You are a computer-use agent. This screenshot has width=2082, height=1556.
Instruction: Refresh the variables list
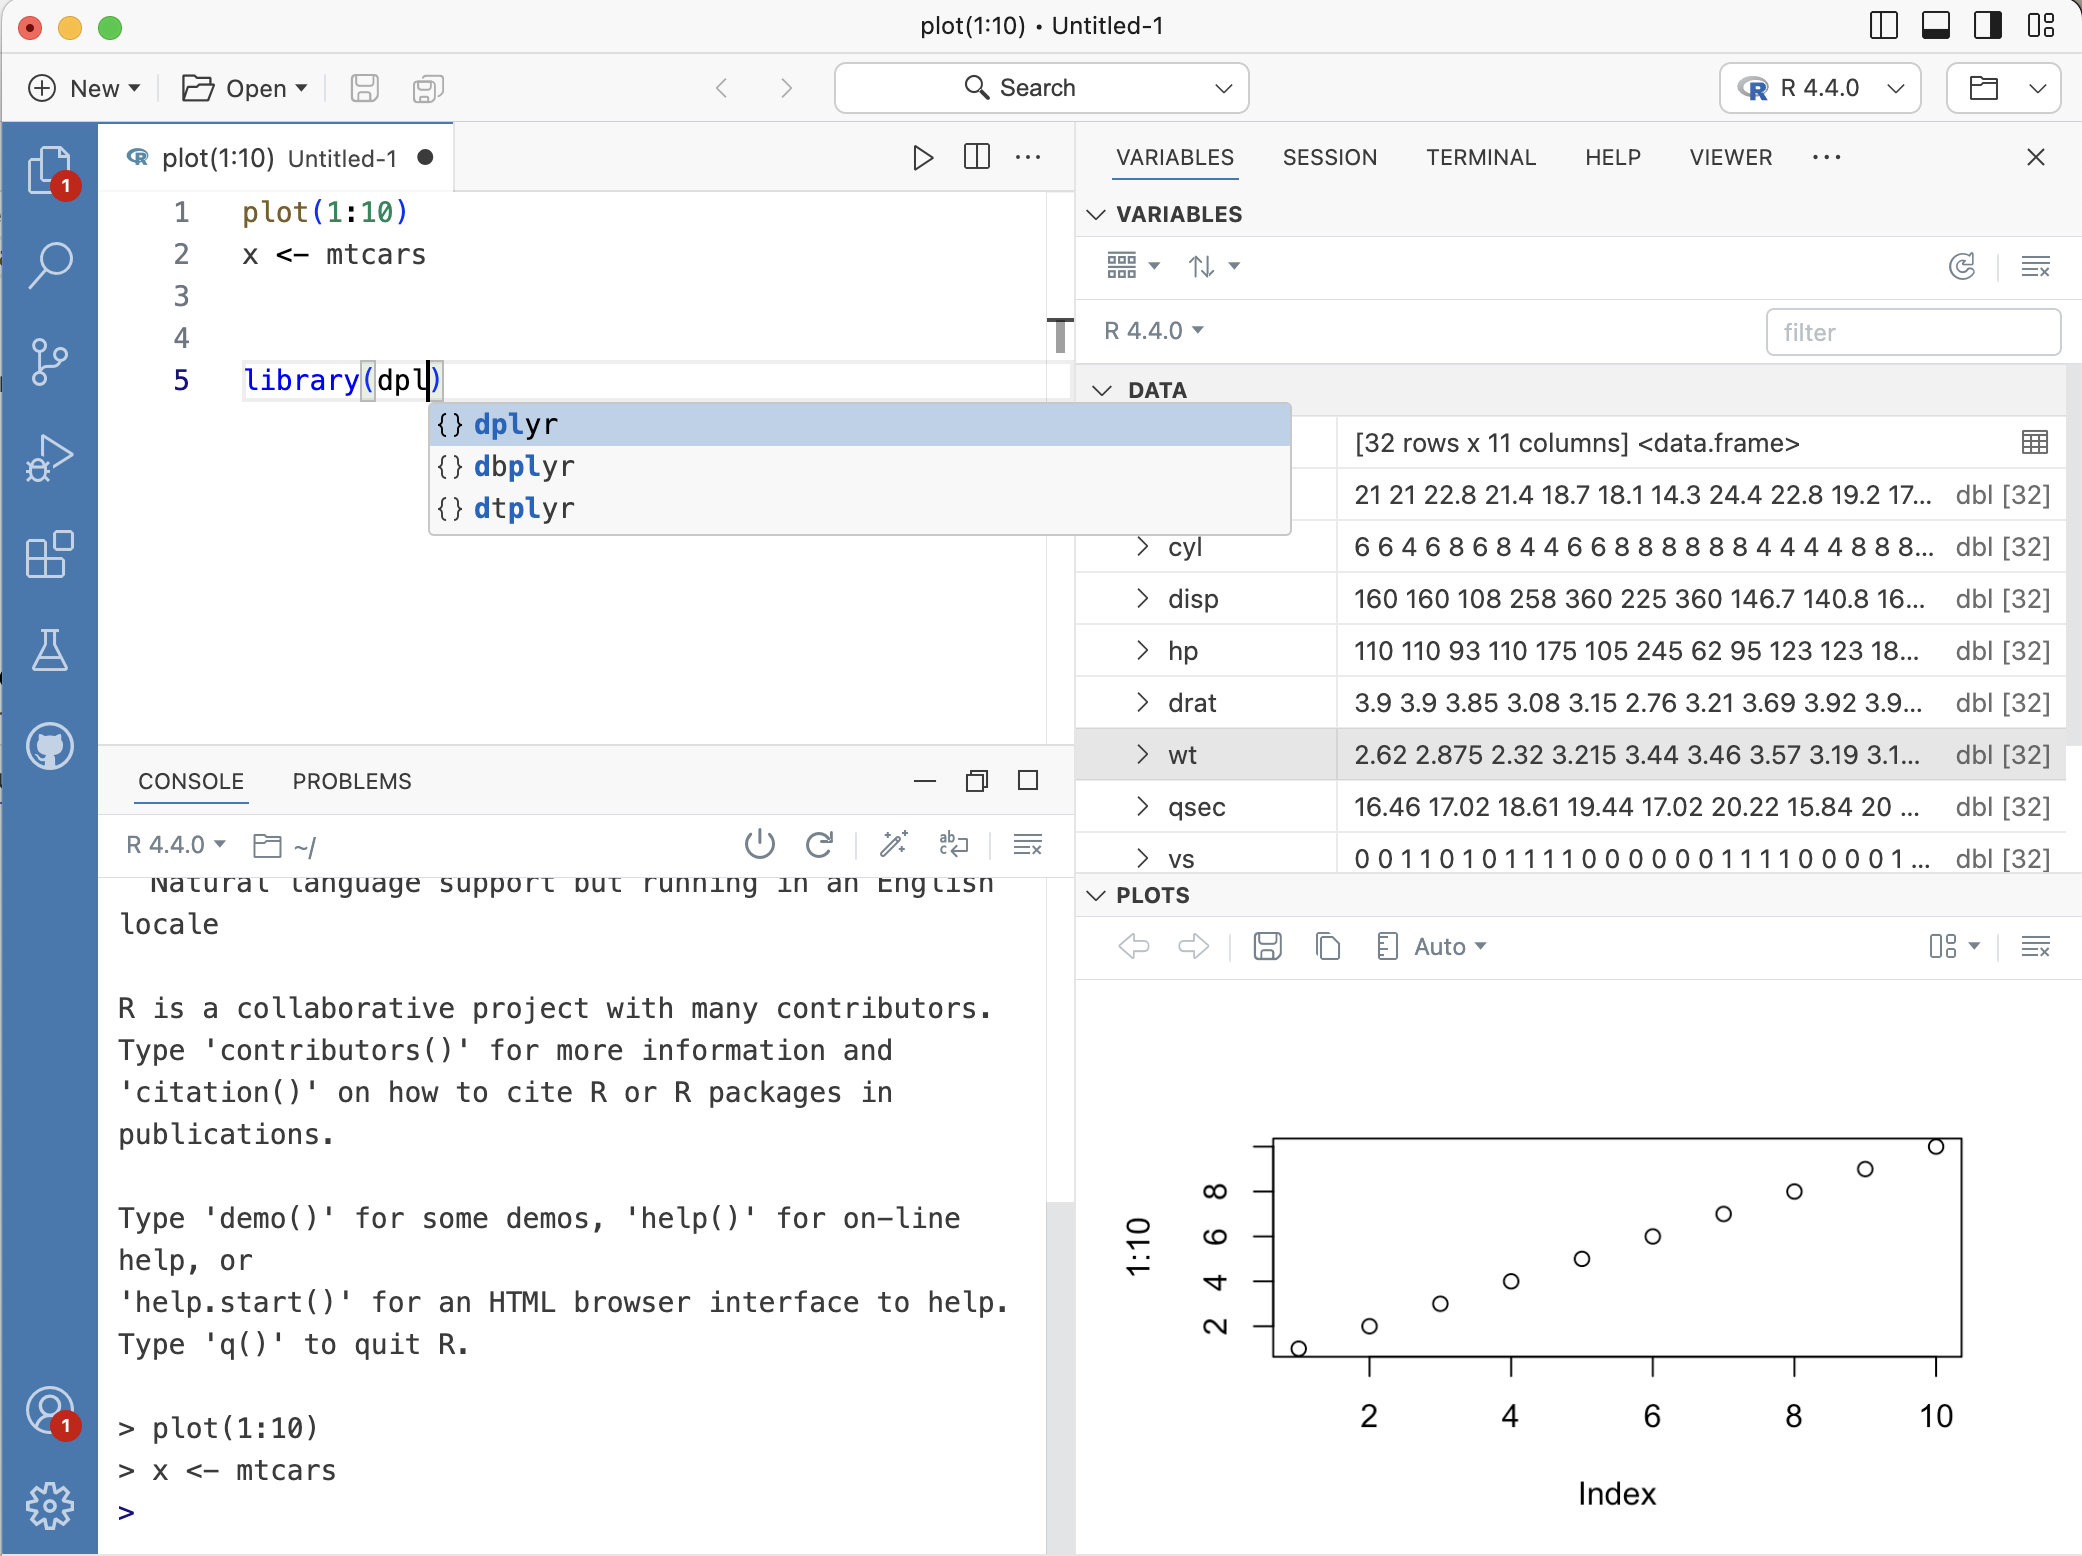(x=1962, y=266)
